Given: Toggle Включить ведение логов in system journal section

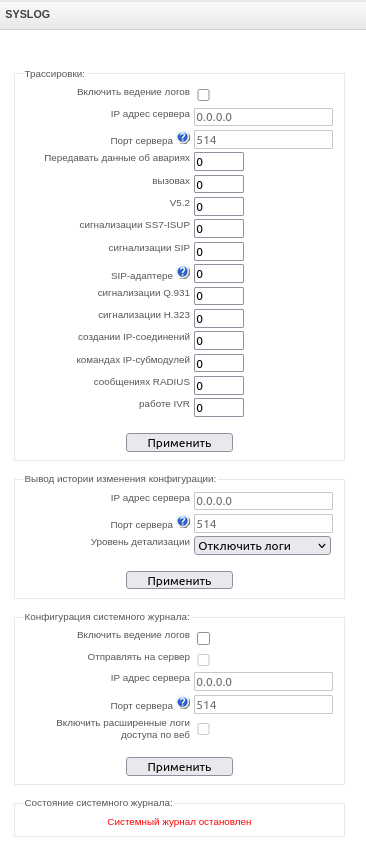Looking at the screenshot, I should 203,638.
